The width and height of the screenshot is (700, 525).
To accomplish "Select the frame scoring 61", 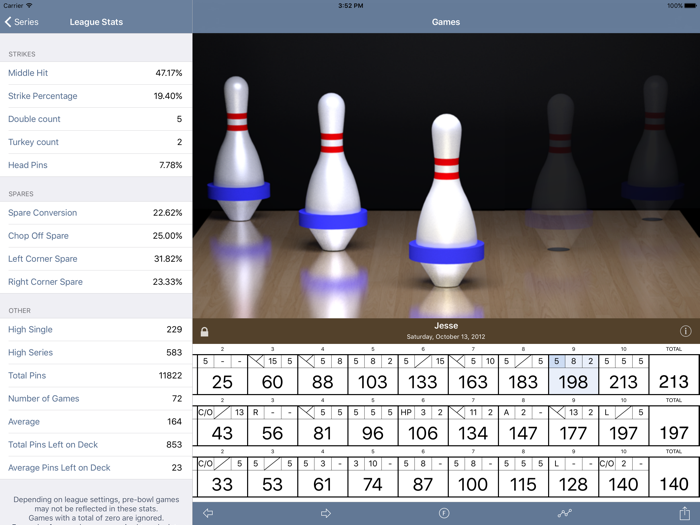I will tap(322, 477).
